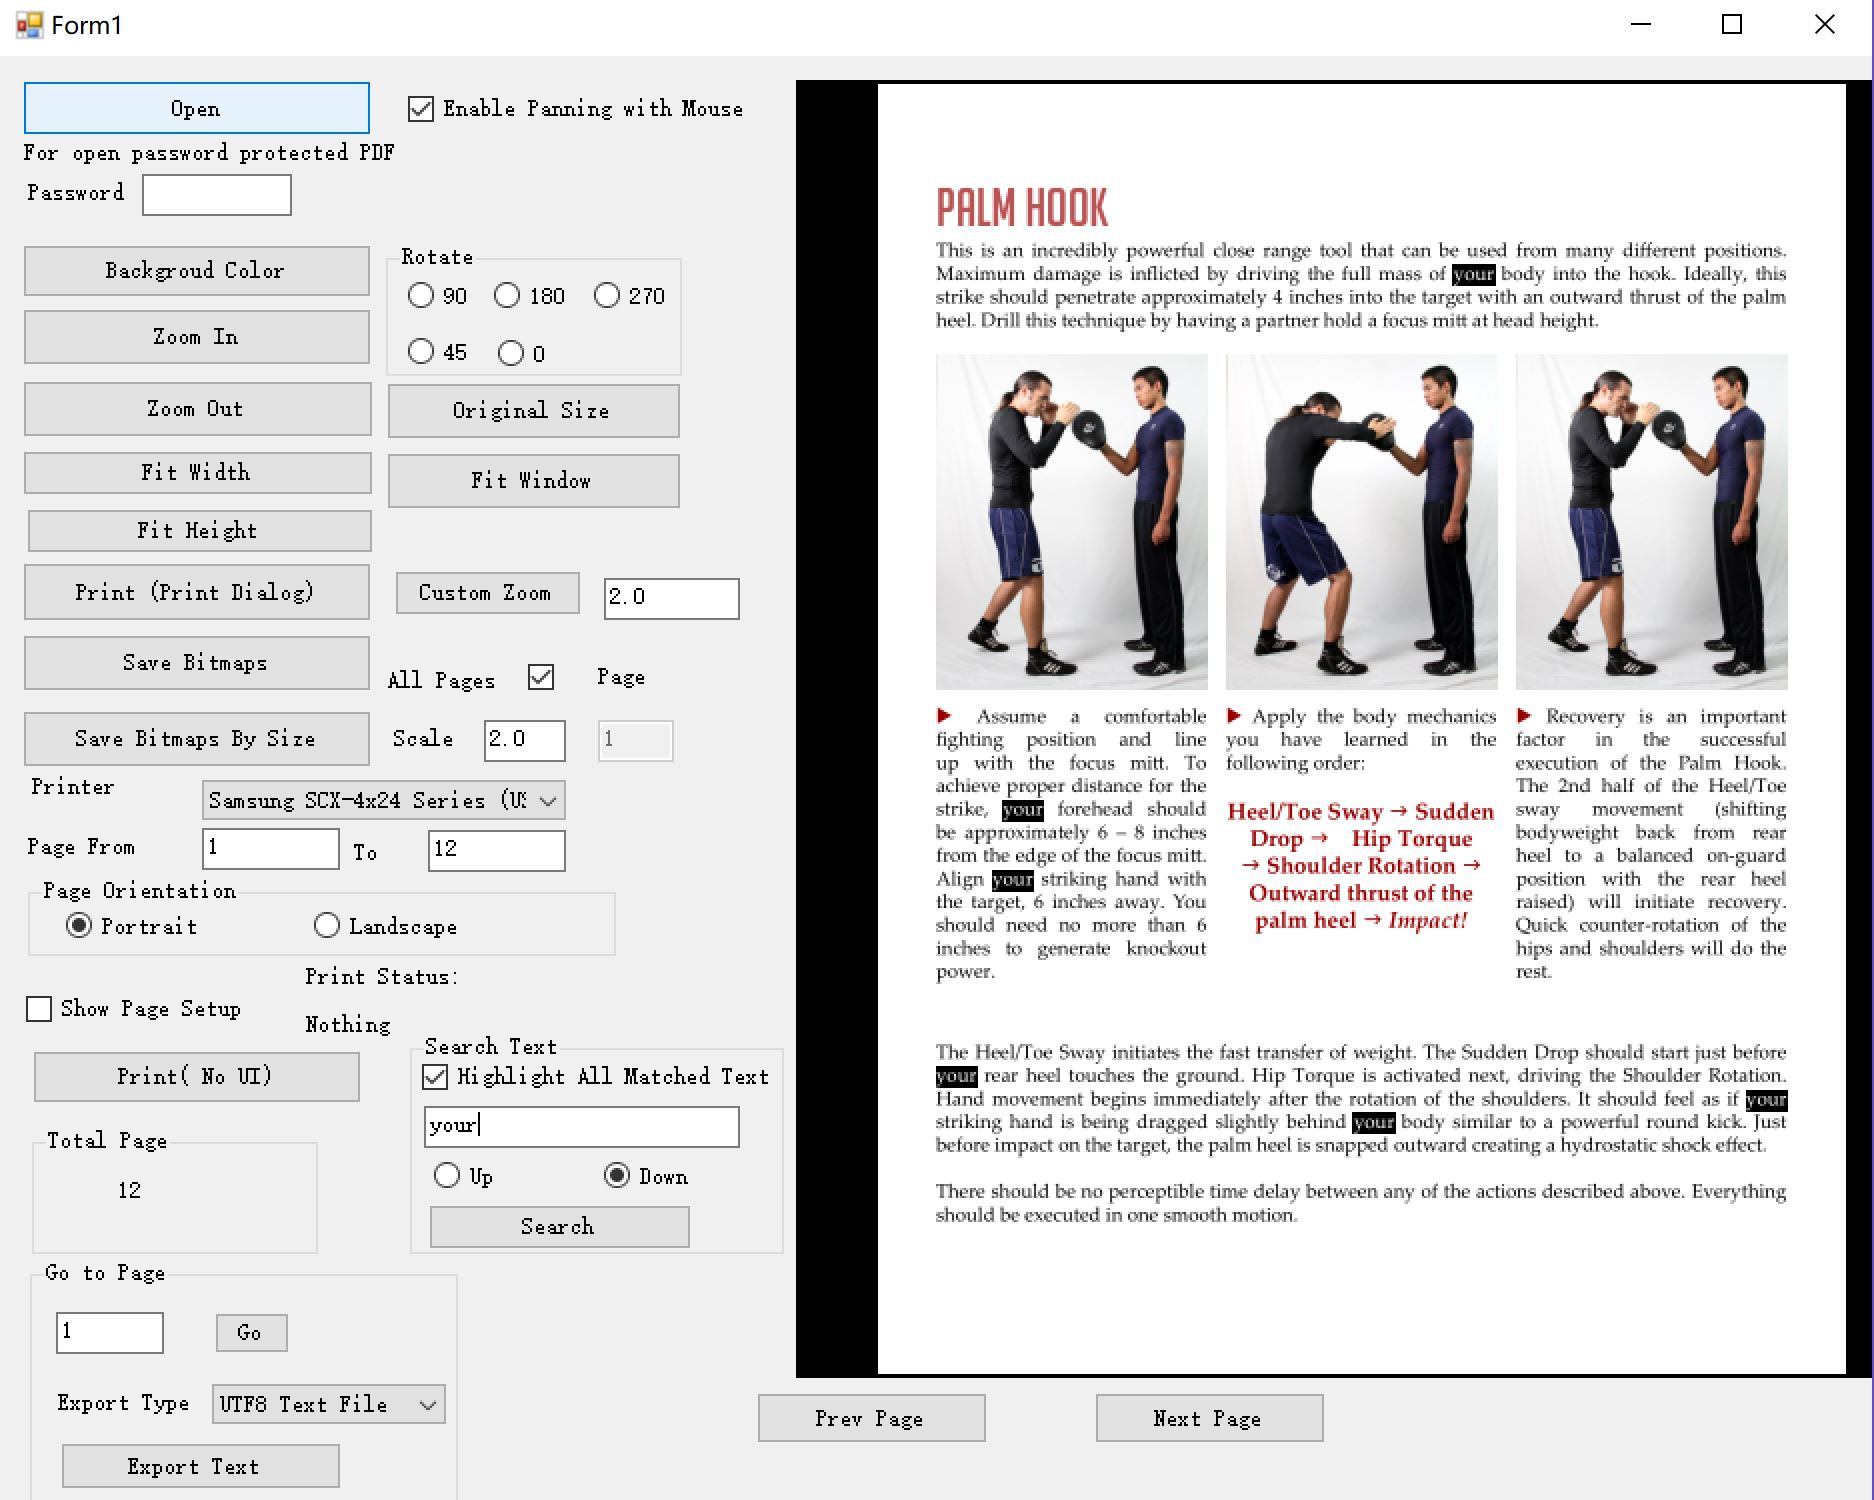
Task: Maximize the Form1 window
Action: click(1732, 25)
